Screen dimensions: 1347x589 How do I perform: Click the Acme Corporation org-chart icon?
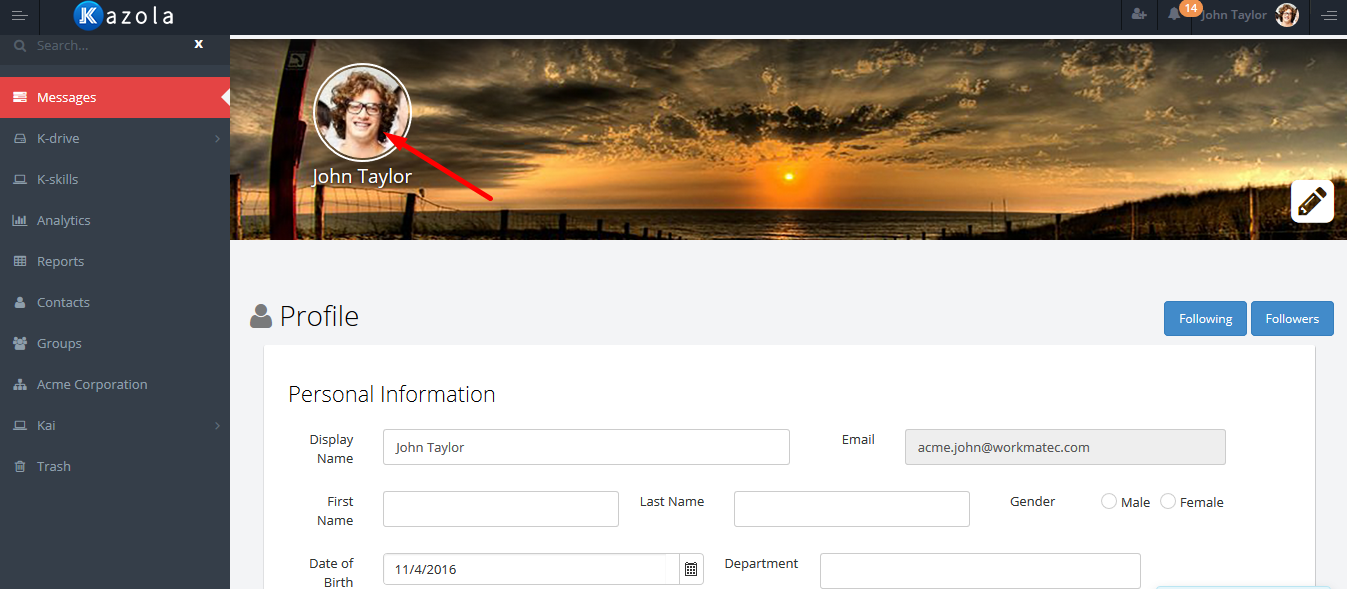19,384
